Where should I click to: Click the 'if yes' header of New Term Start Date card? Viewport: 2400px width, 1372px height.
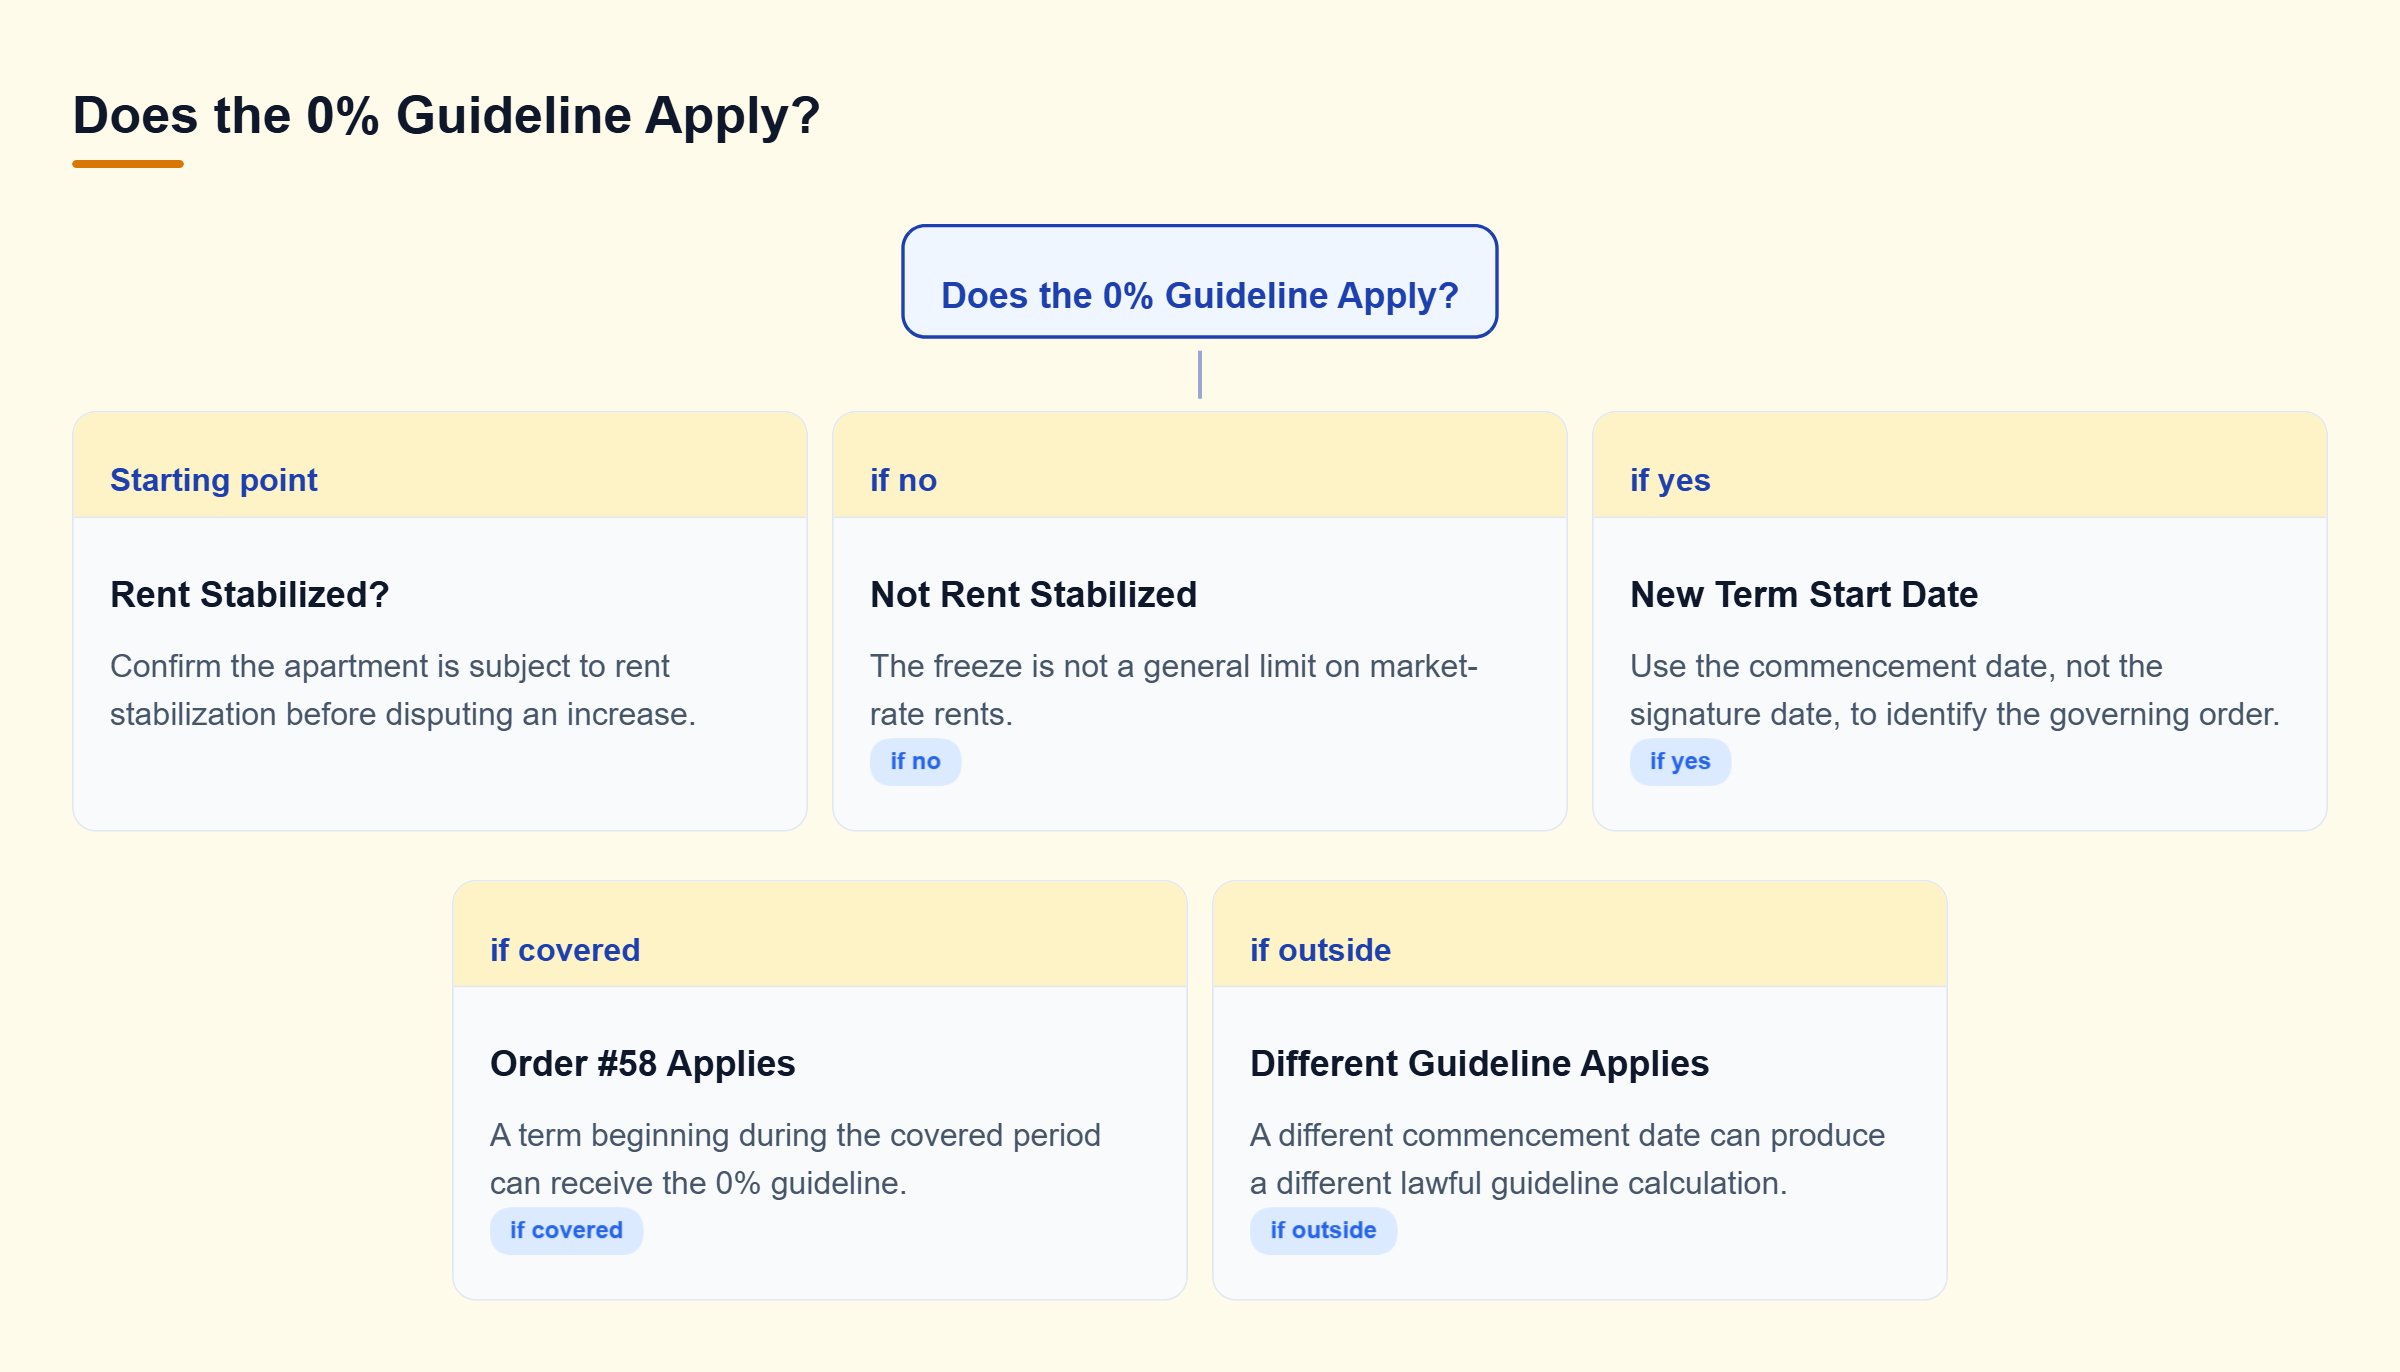(x=1959, y=465)
